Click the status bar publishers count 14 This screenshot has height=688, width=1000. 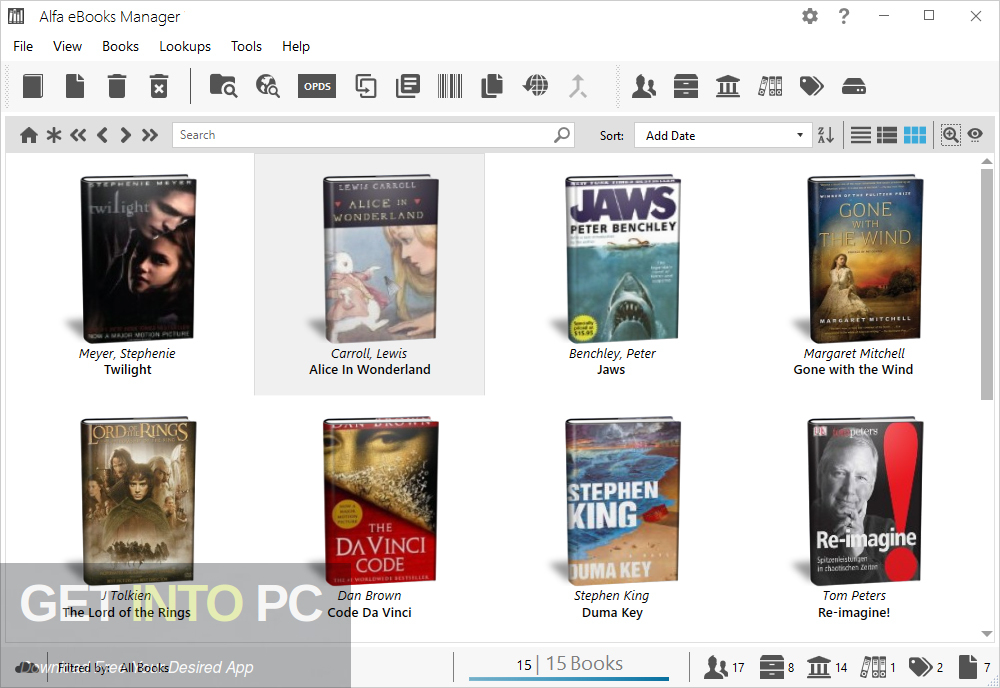[x=827, y=667]
